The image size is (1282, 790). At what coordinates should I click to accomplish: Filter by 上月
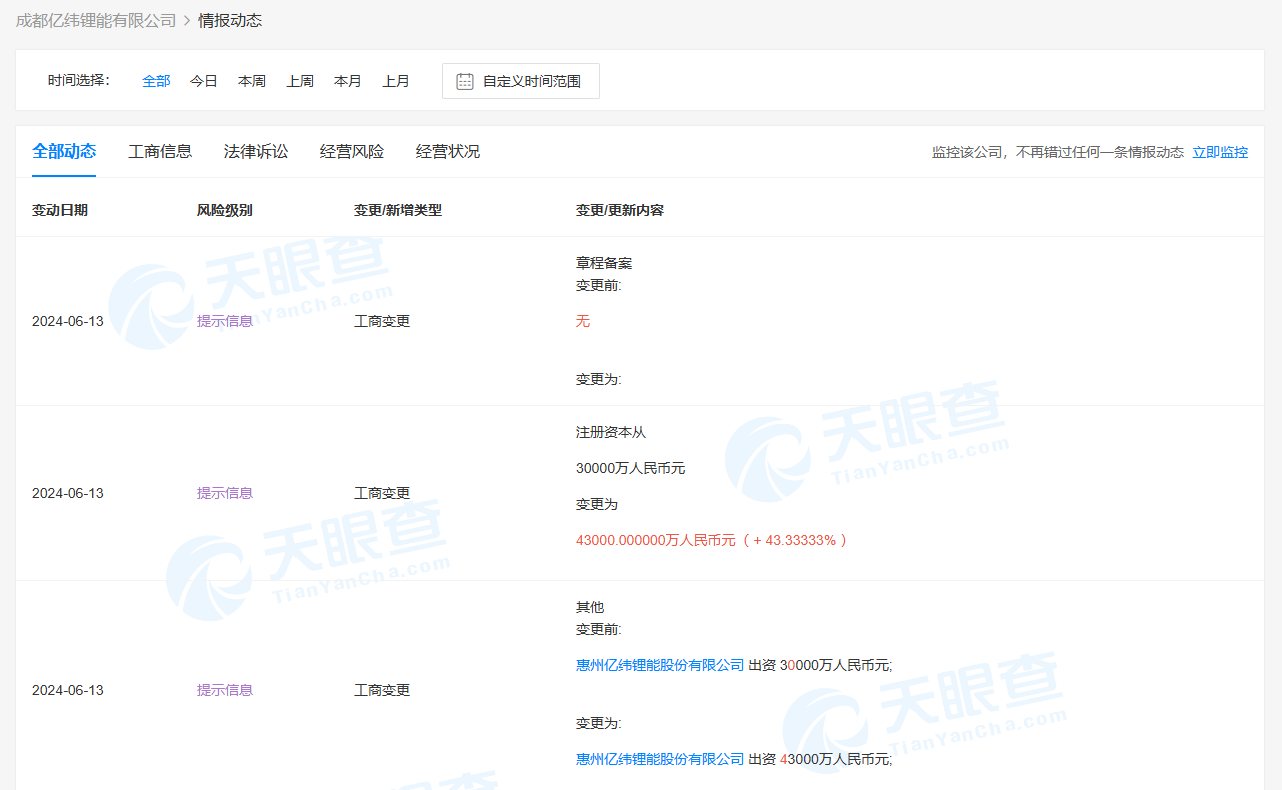click(396, 81)
